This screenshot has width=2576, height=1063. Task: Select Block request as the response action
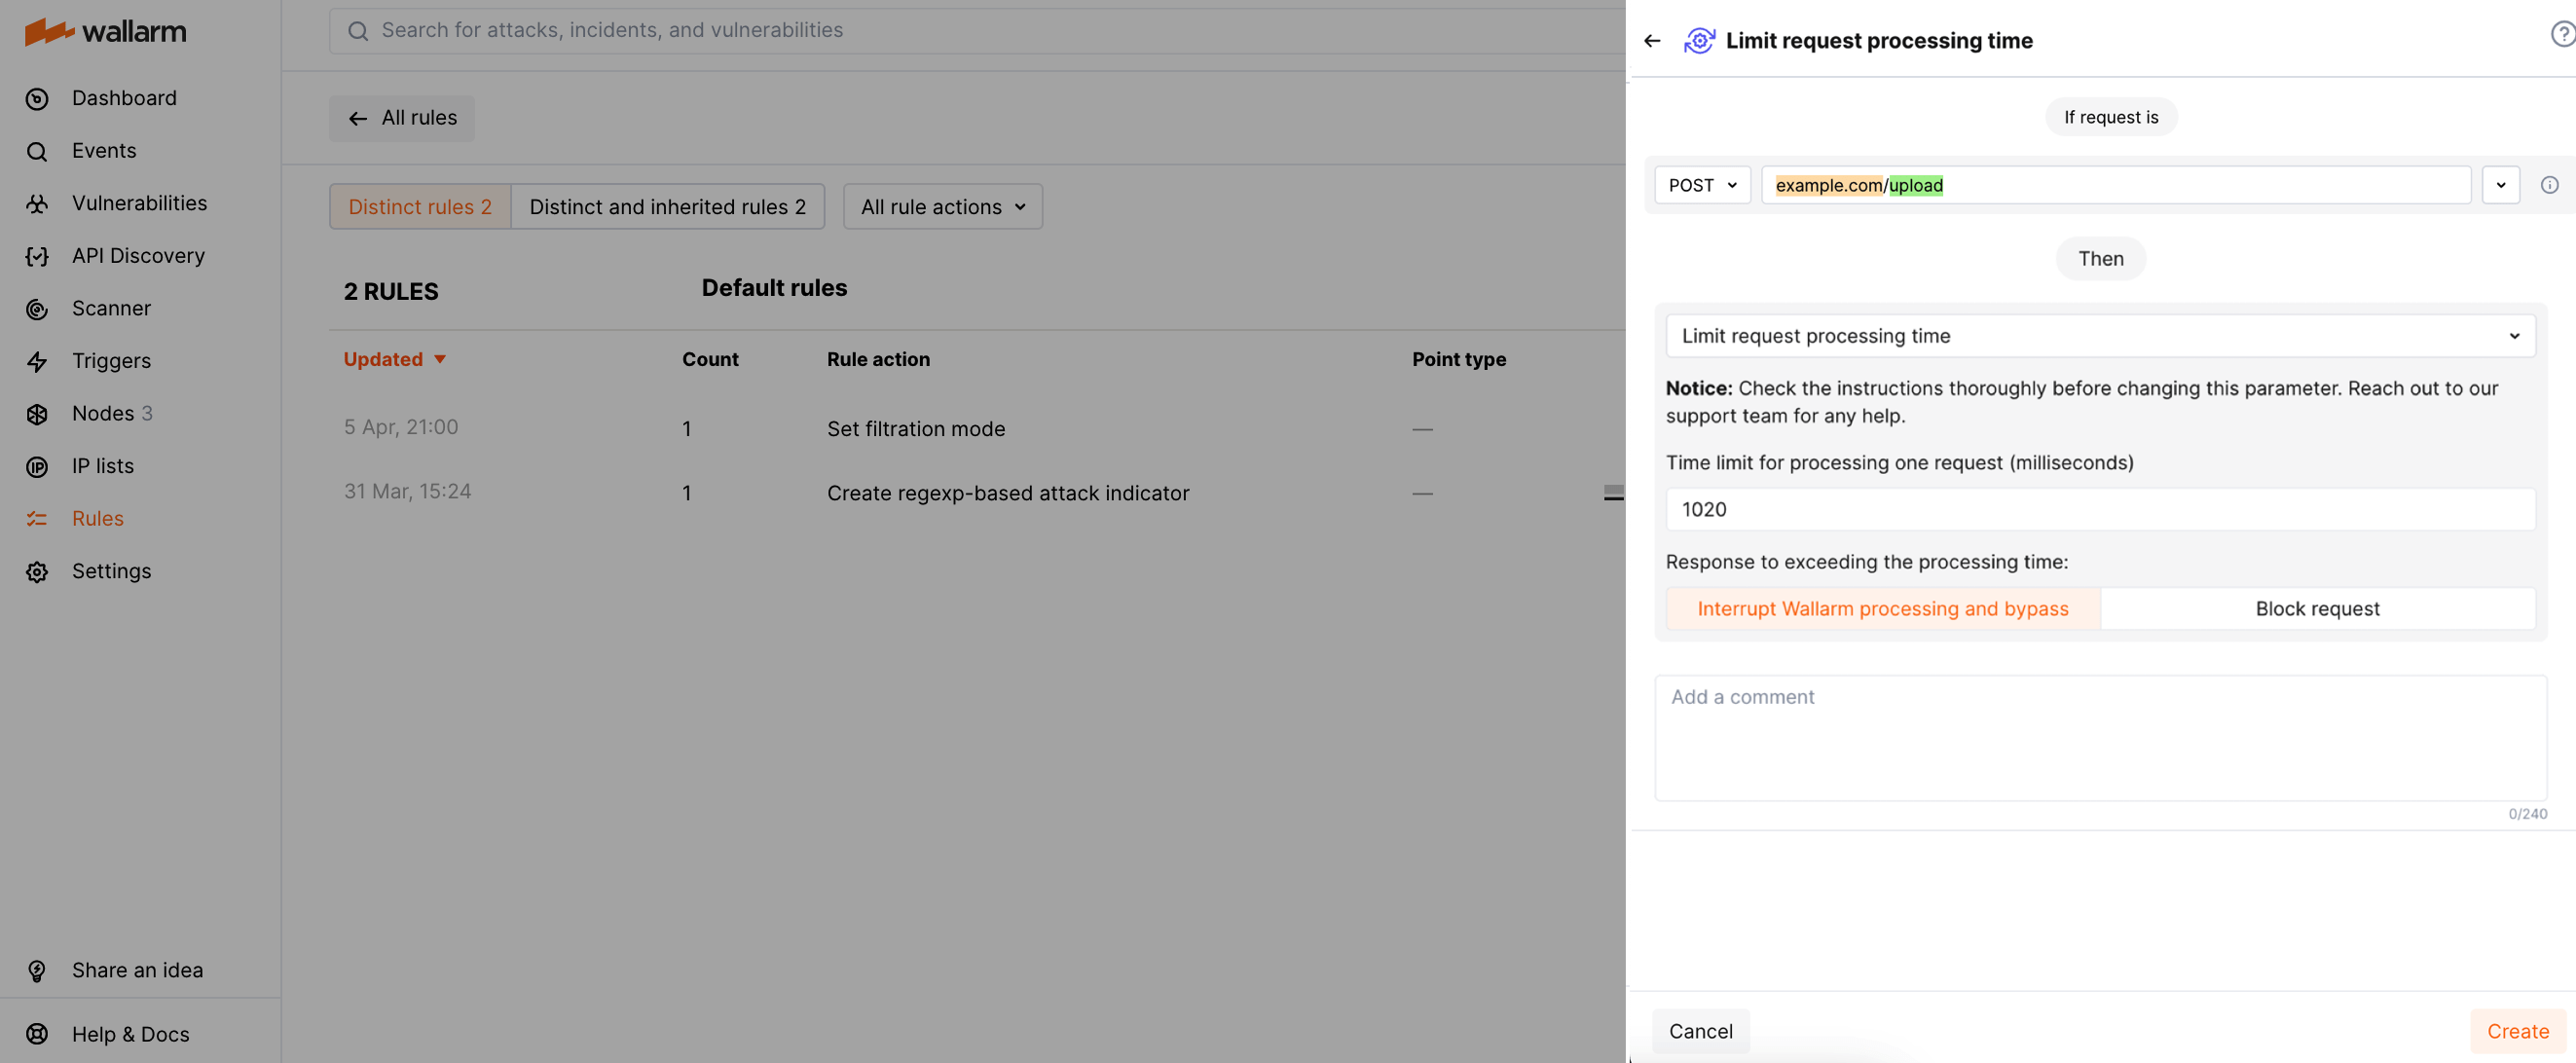click(2318, 608)
